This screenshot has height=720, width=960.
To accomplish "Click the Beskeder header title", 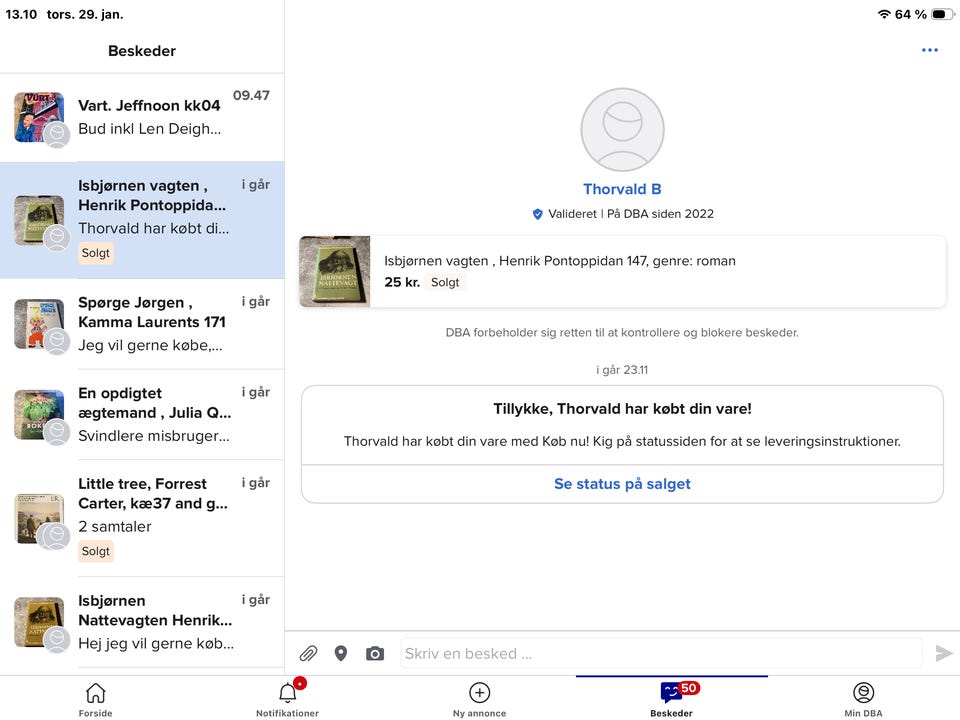I will click(142, 51).
